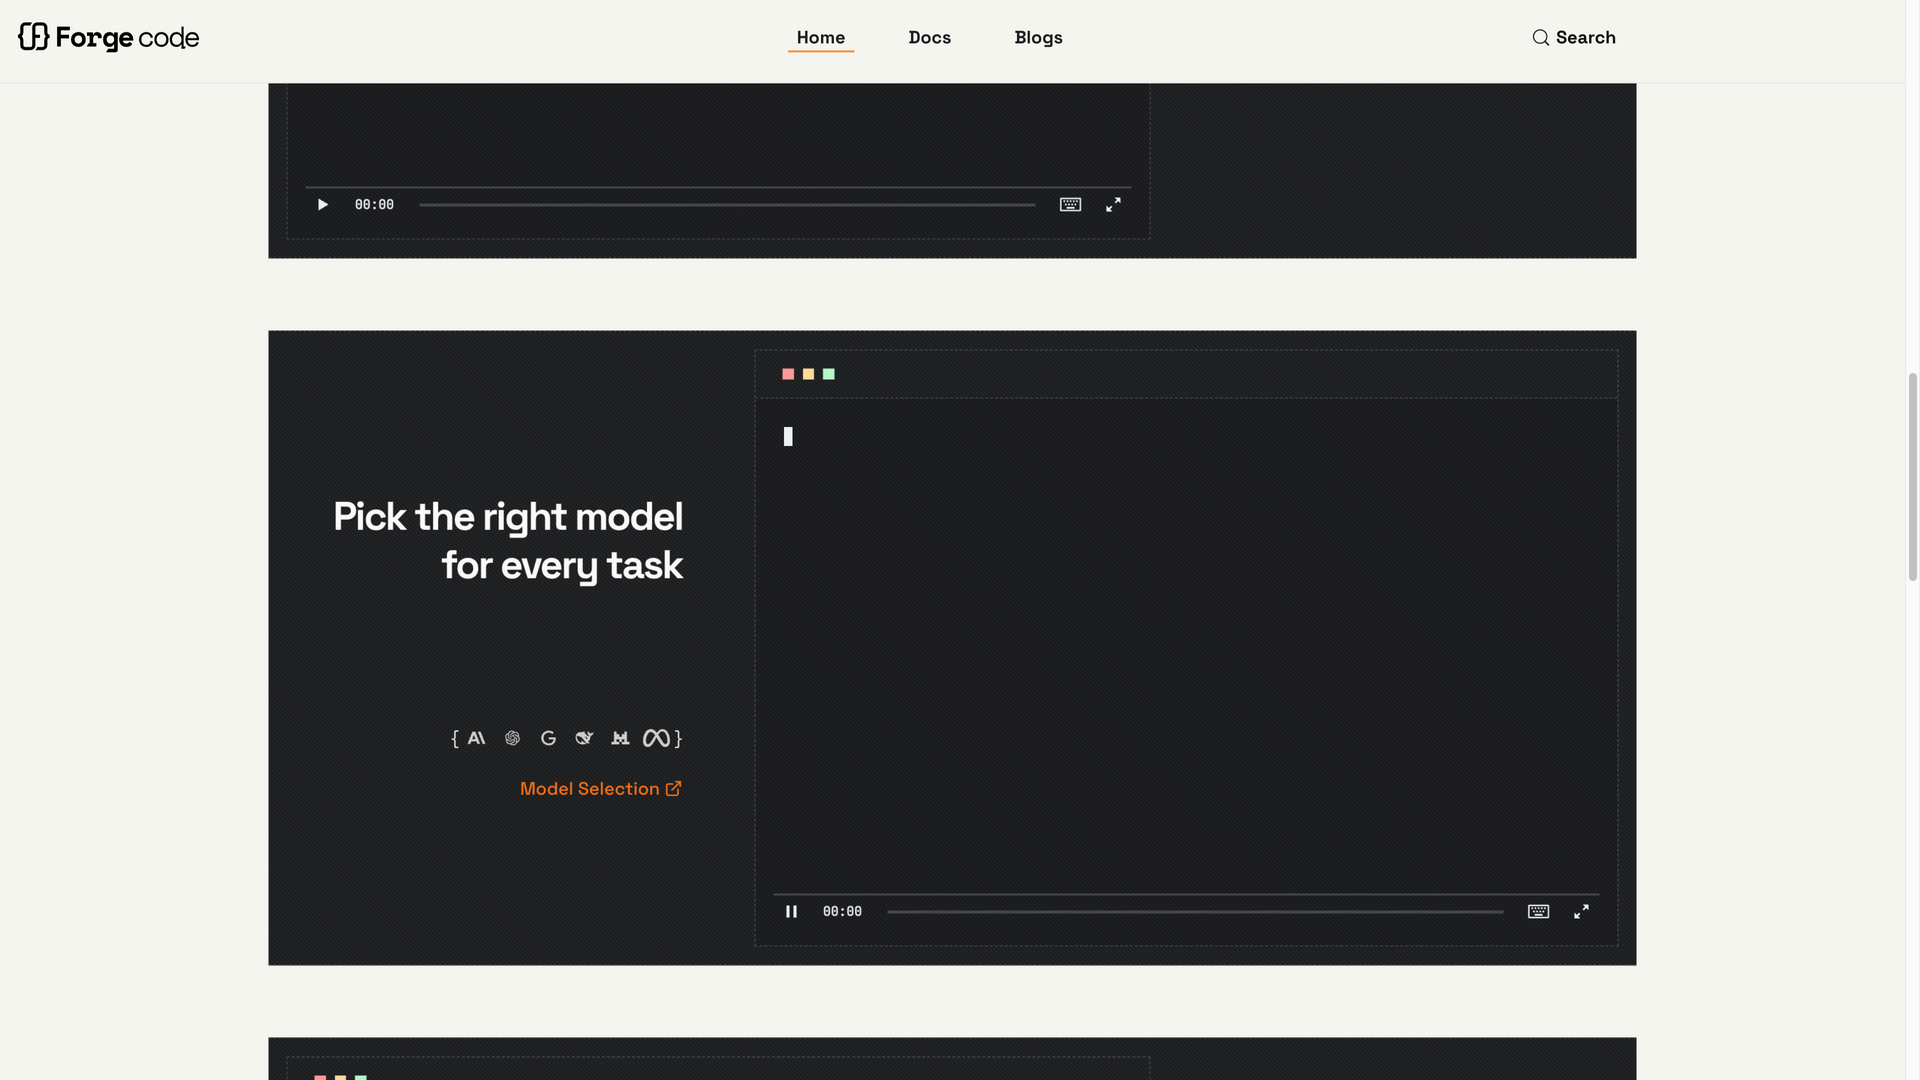Viewport: 1920px width, 1080px height.
Task: Click the yellow terminal window dot
Action: [x=808, y=374]
